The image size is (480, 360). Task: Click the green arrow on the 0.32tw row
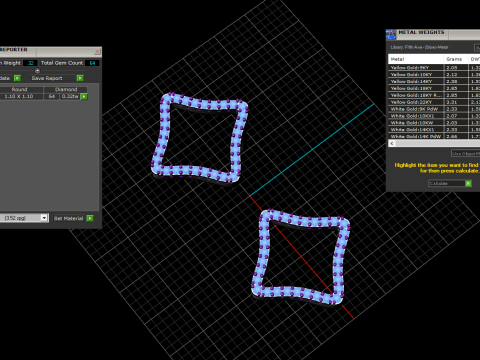84,97
